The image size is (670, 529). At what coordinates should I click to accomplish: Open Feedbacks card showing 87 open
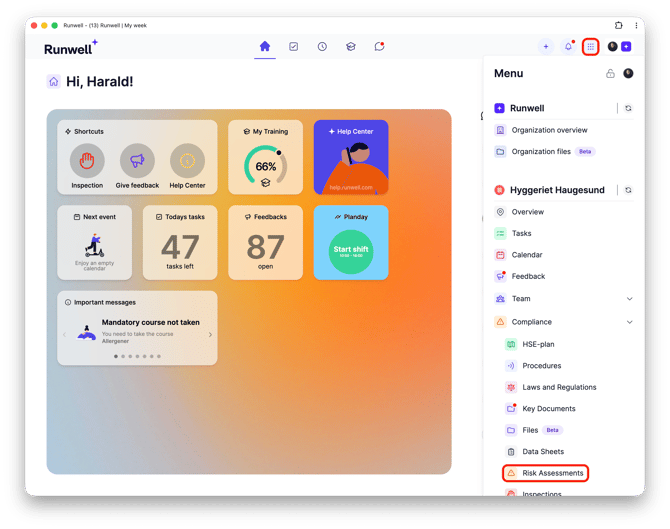tap(265, 243)
